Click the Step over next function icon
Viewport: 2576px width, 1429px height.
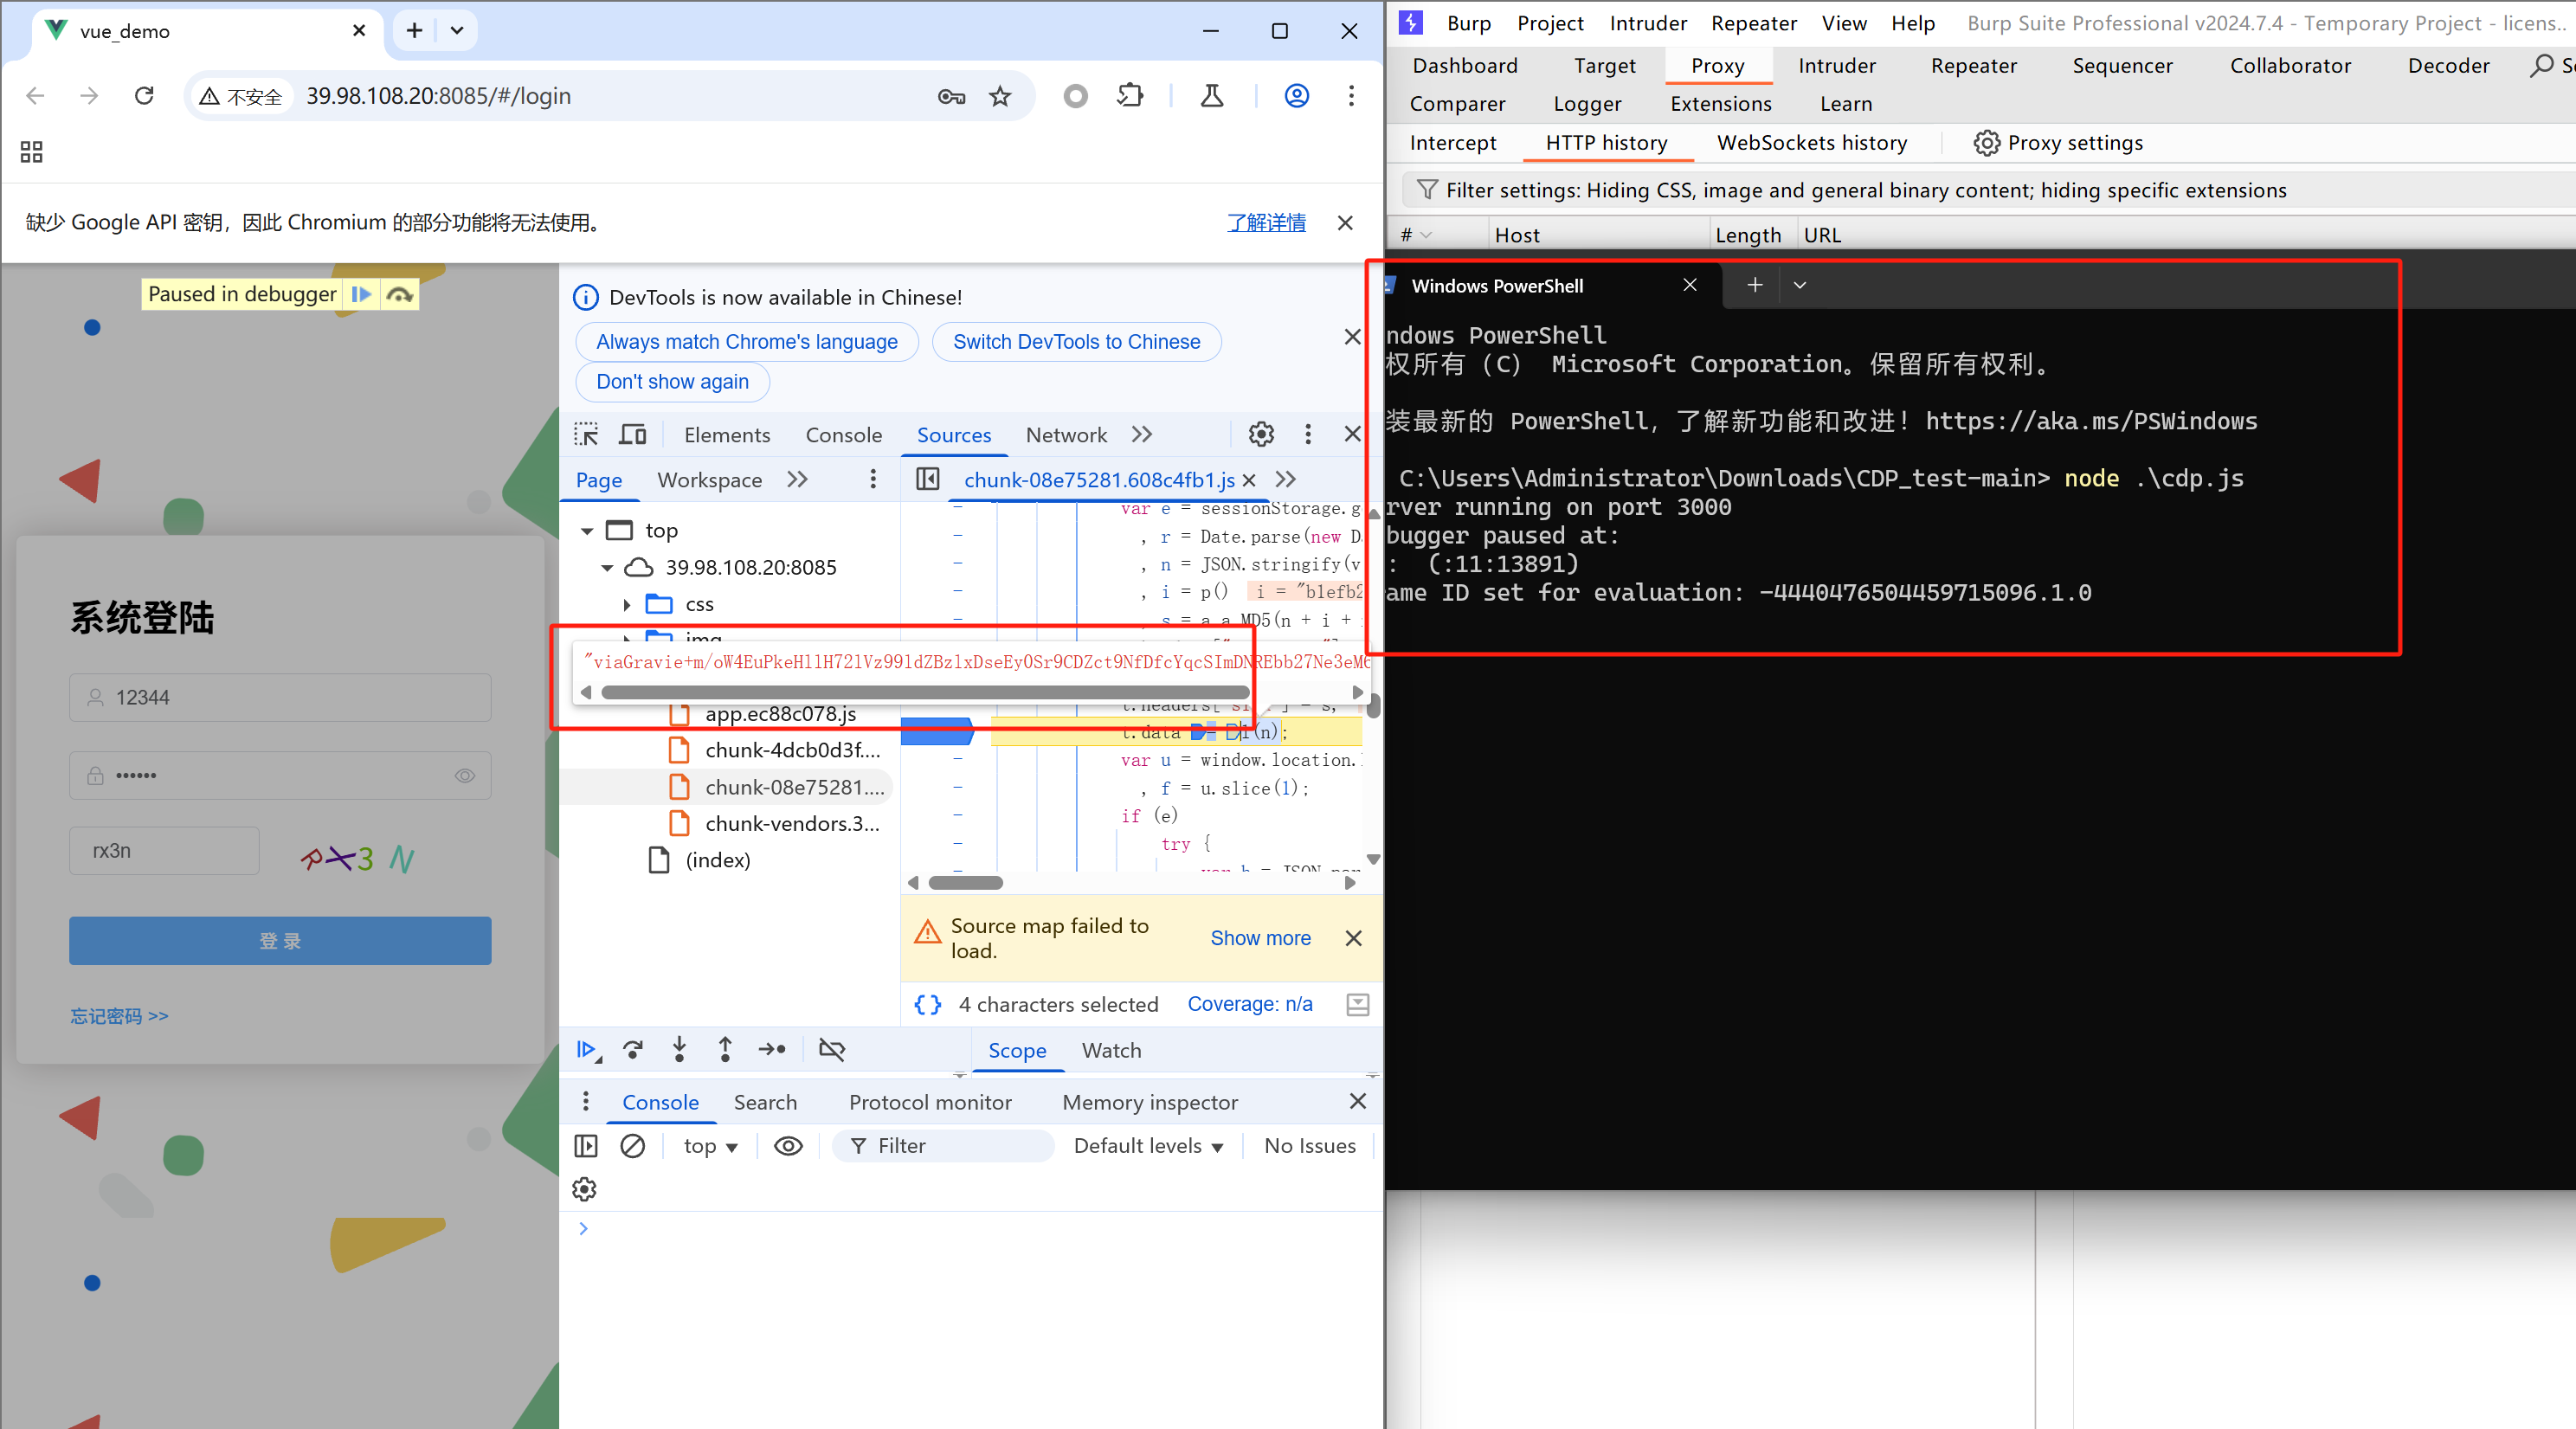[x=632, y=1049]
